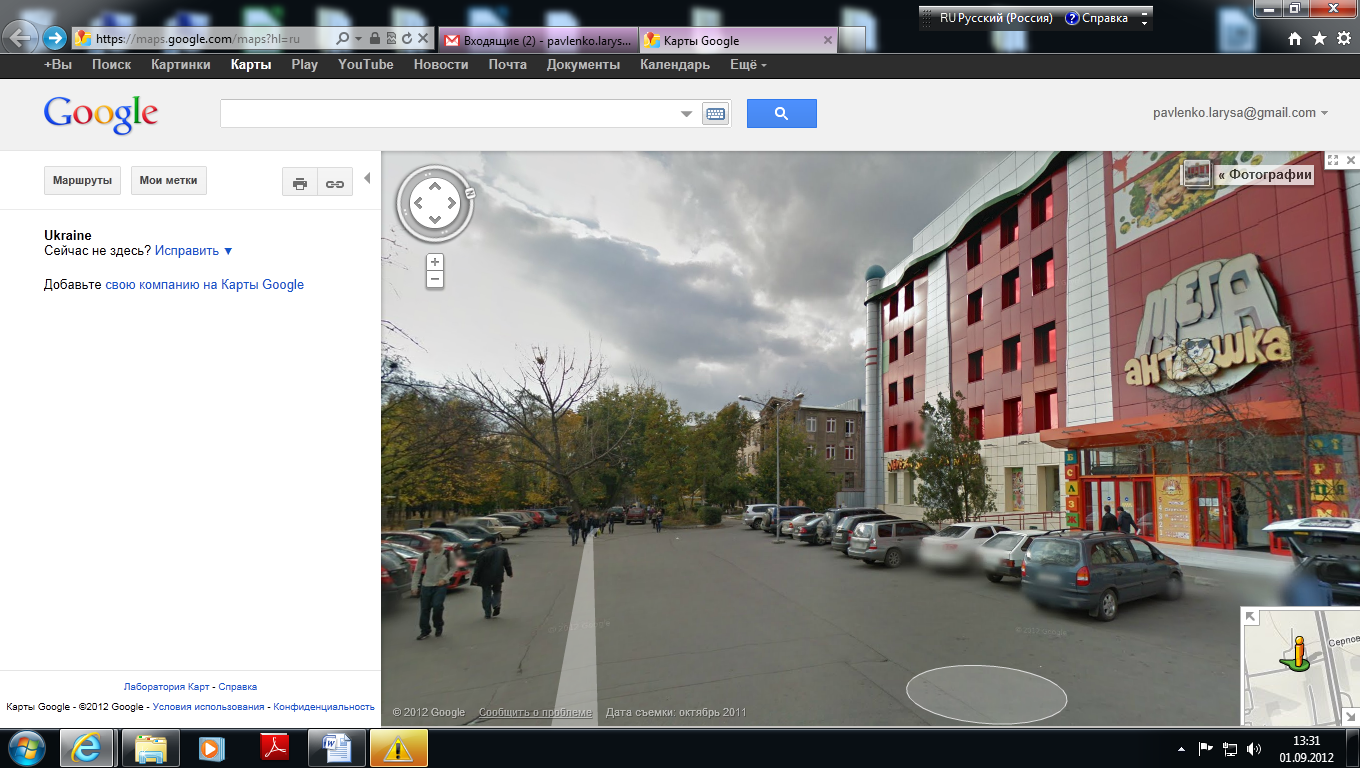Open Почта in the Google bar
The height and width of the screenshot is (768, 1360).
tap(508, 65)
